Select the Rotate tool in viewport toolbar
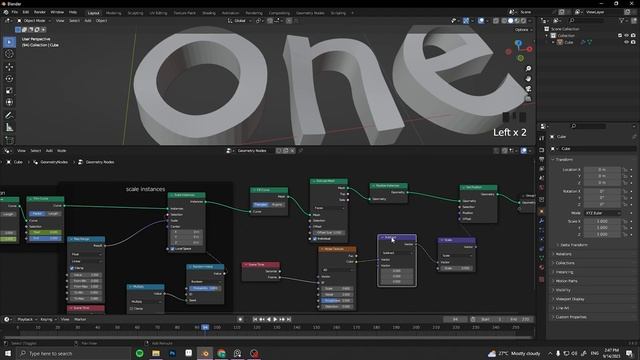Image resolution: width=640 pixels, height=360 pixels. [9, 78]
